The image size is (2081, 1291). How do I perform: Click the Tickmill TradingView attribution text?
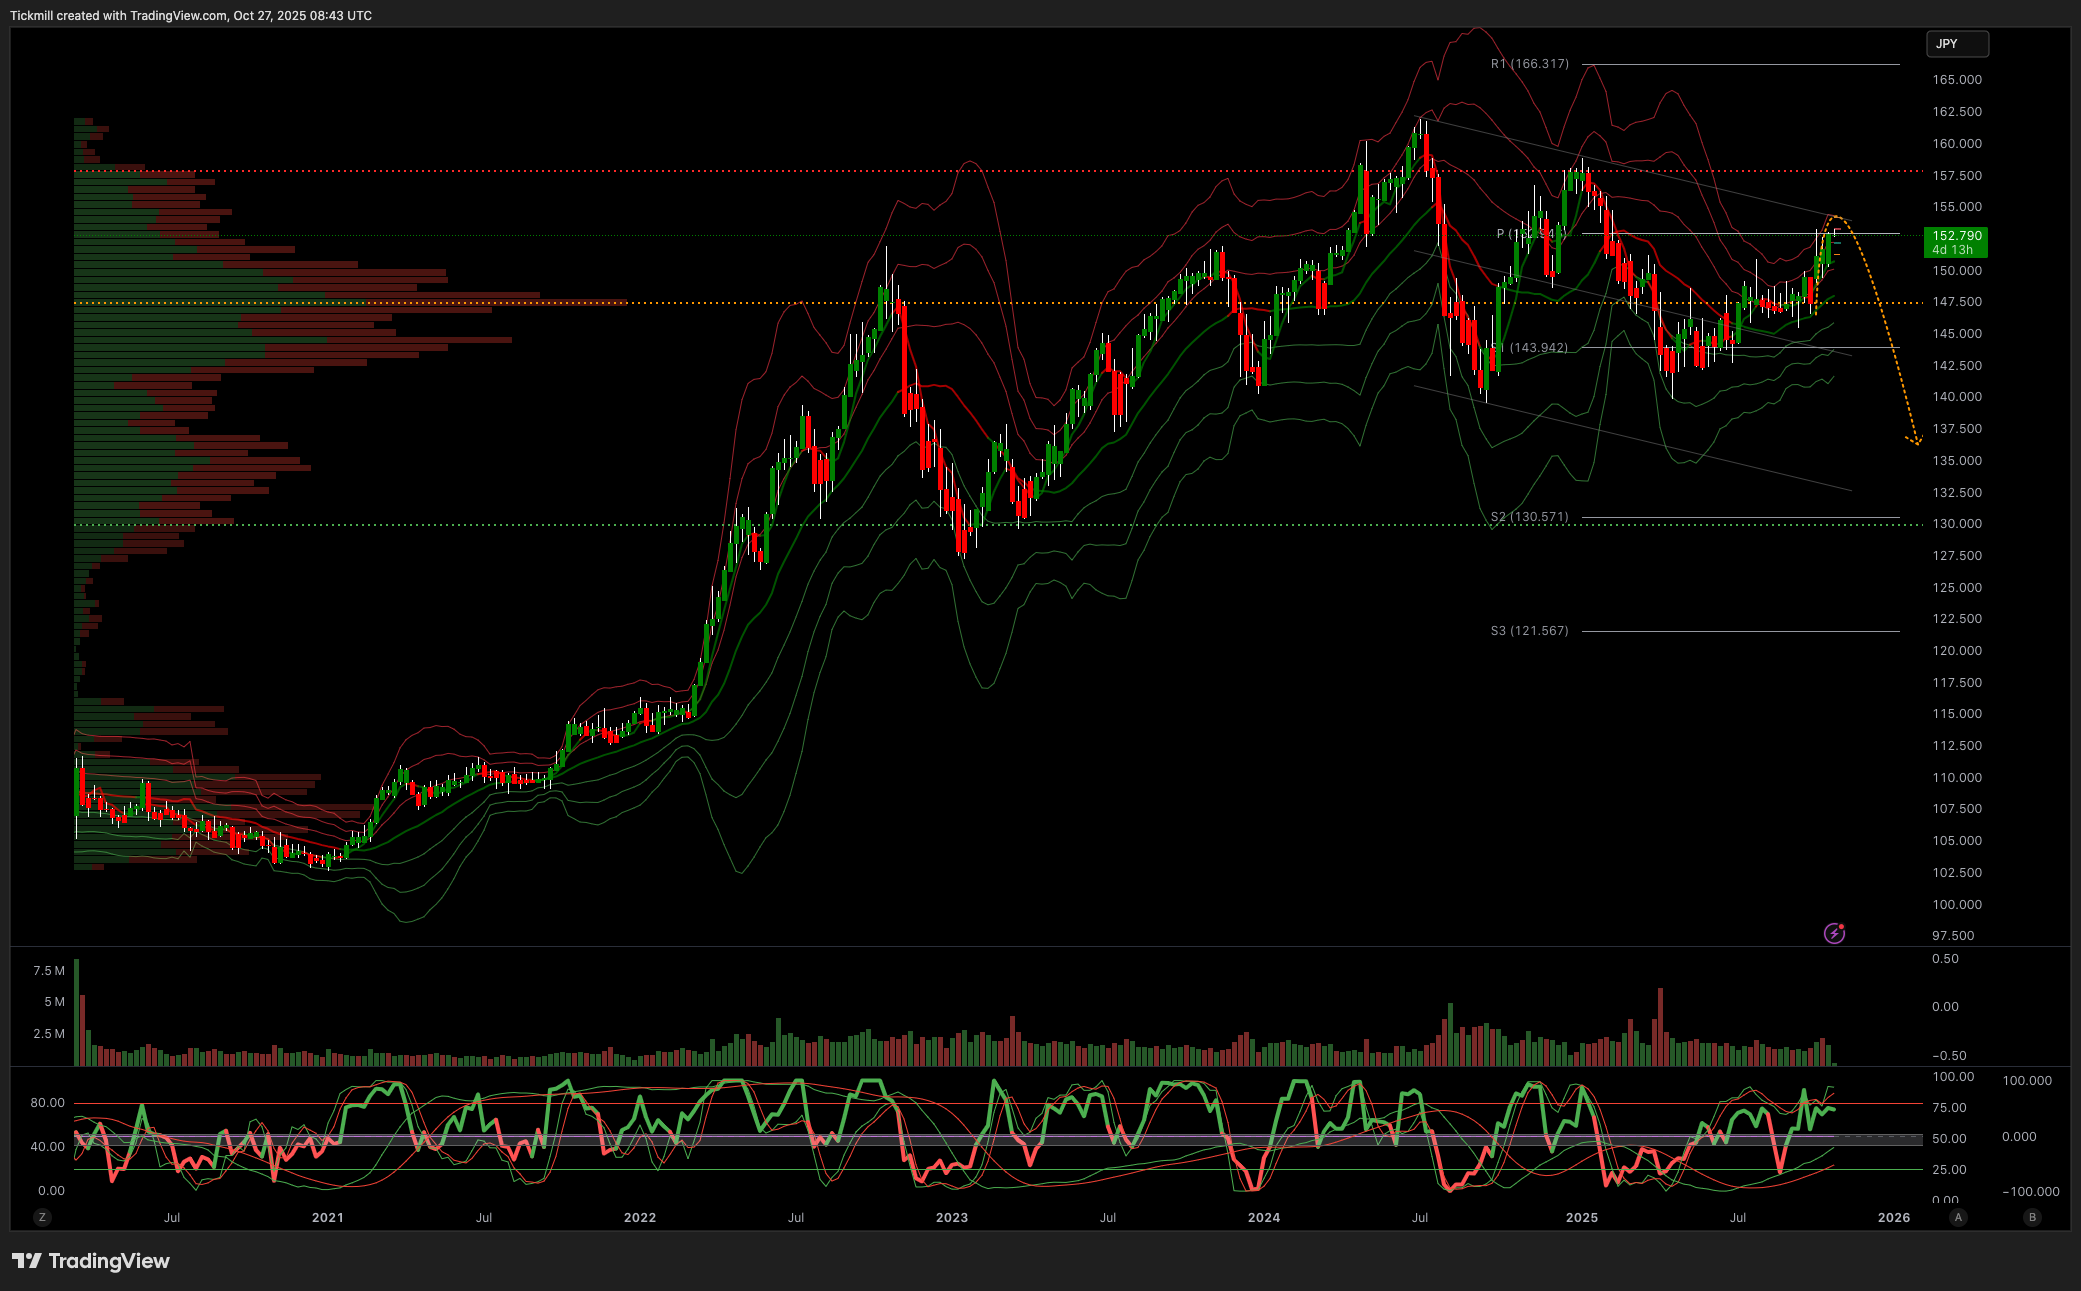190,16
